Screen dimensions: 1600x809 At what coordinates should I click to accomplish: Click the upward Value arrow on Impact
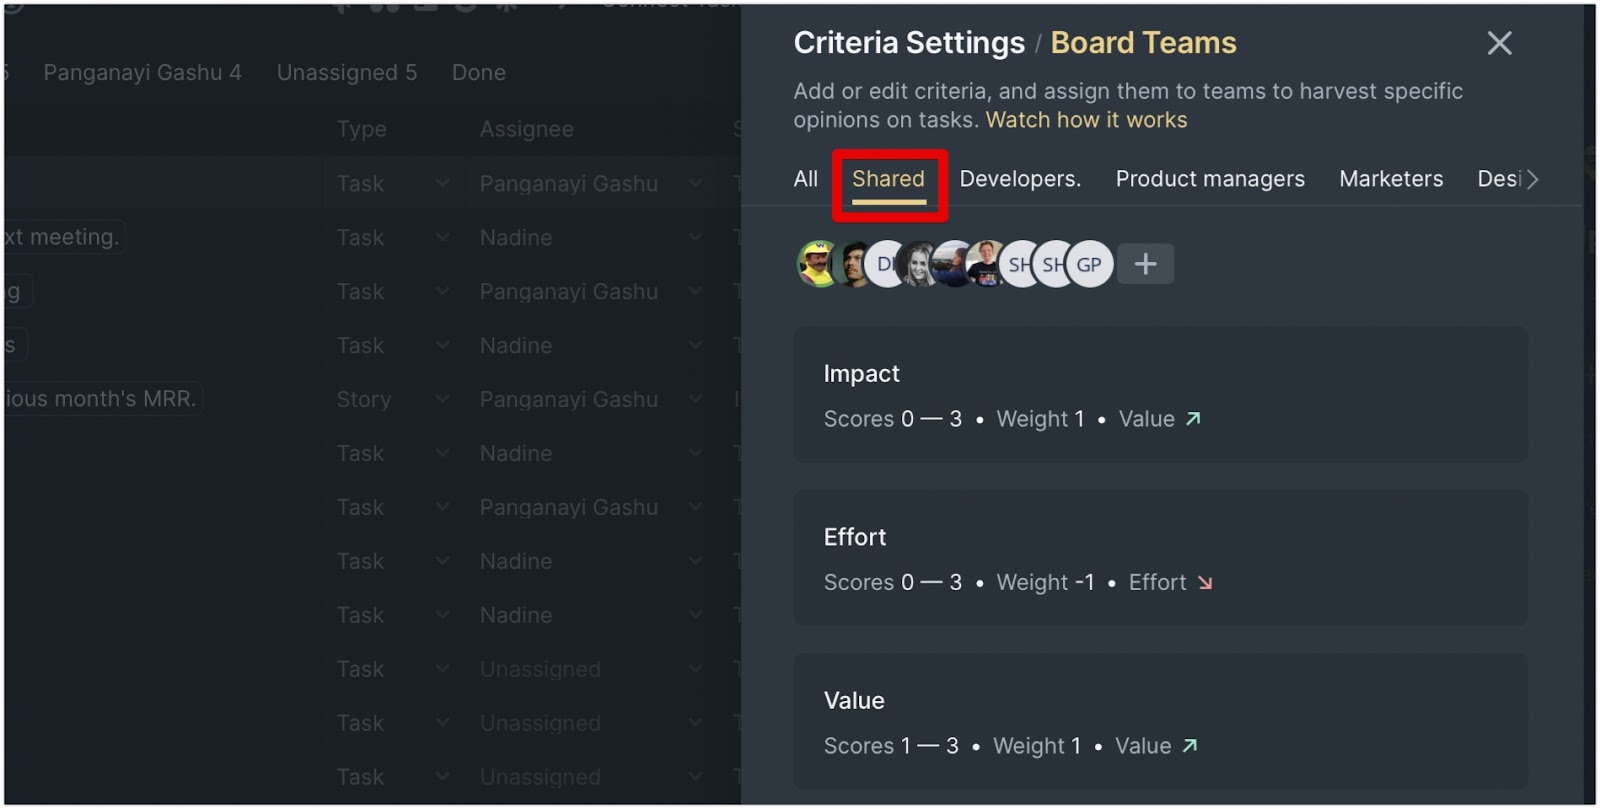click(x=1193, y=419)
